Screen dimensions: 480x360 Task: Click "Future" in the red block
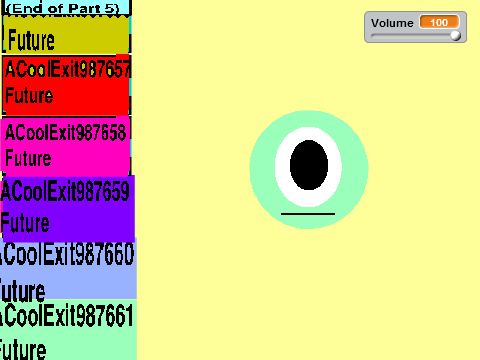[x=29, y=95]
